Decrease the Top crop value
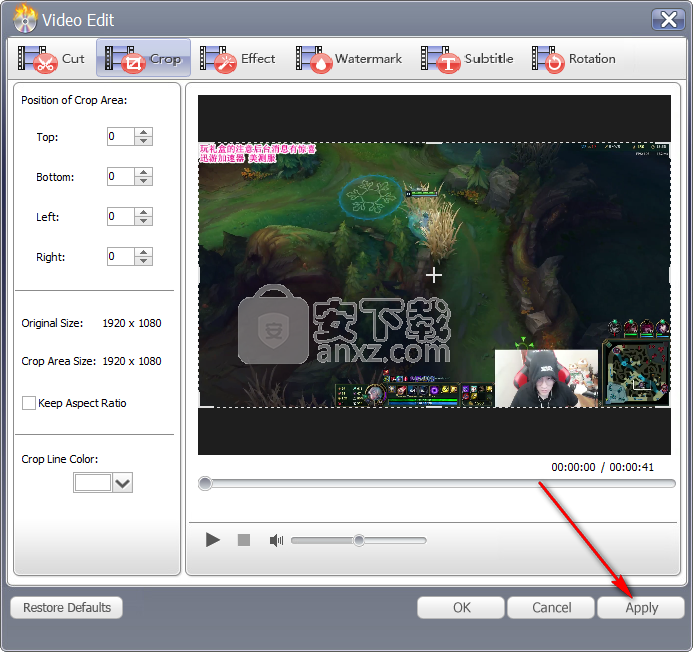 (x=144, y=141)
